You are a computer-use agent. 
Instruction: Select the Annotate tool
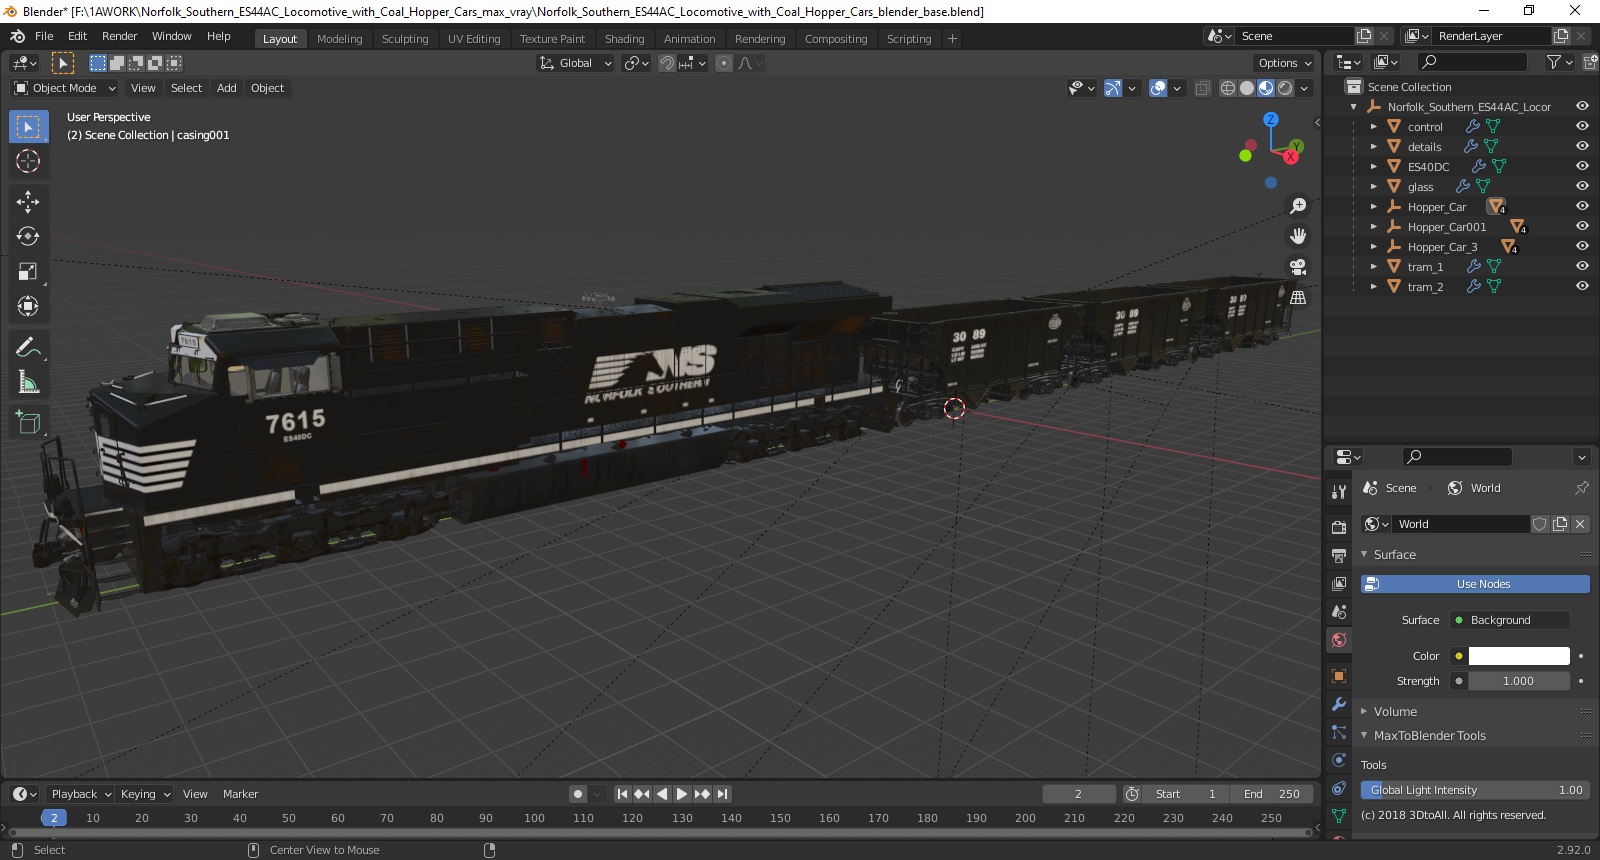click(x=28, y=347)
